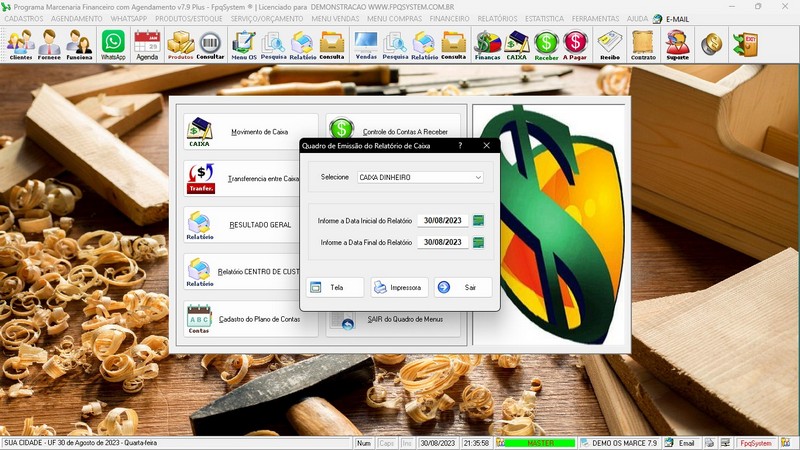Click SAIR do Quadro de Menus

pyautogui.click(x=393, y=323)
